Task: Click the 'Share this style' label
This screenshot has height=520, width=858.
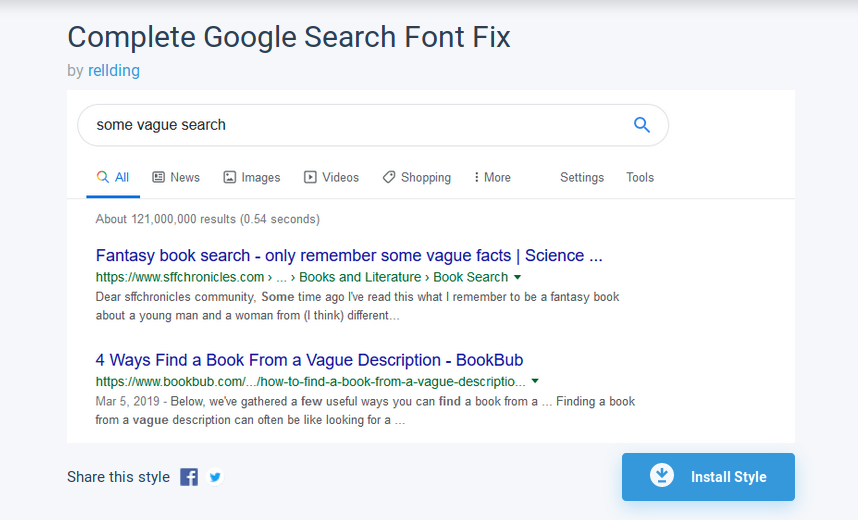Action: coord(118,477)
